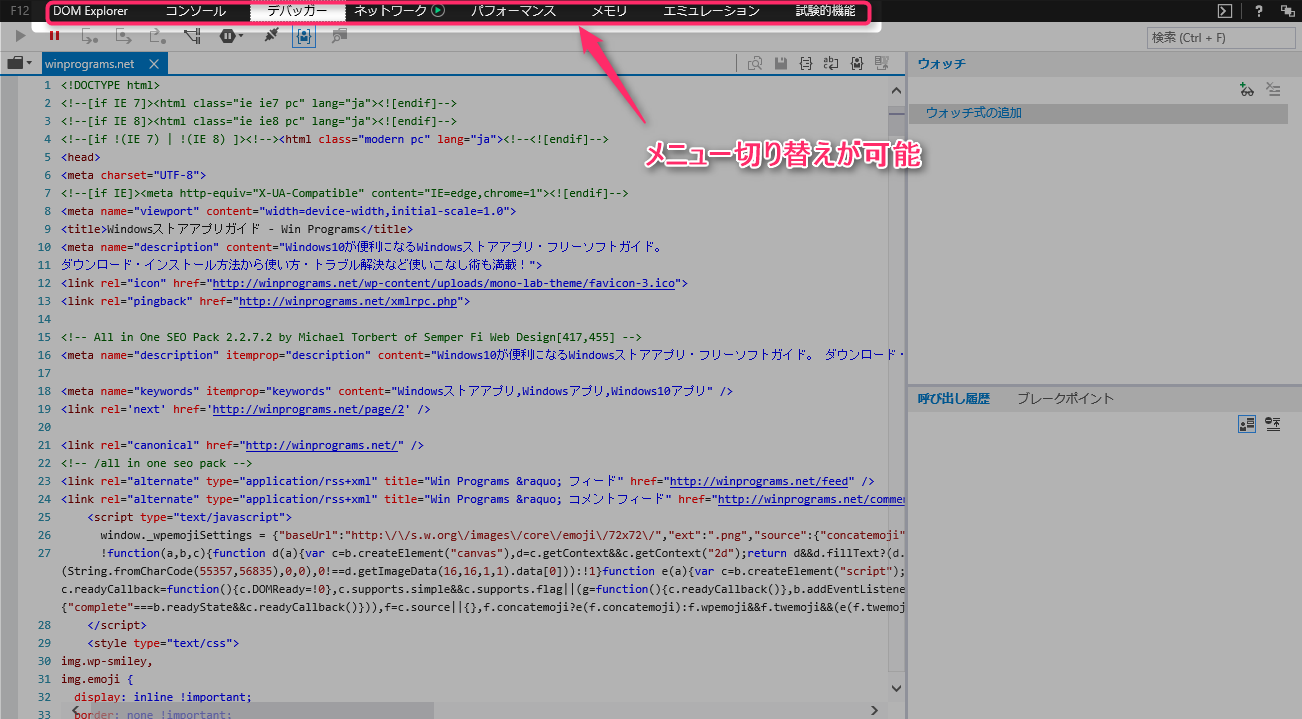Toggle the show library frames icon
The image size is (1302, 719).
click(1246, 424)
